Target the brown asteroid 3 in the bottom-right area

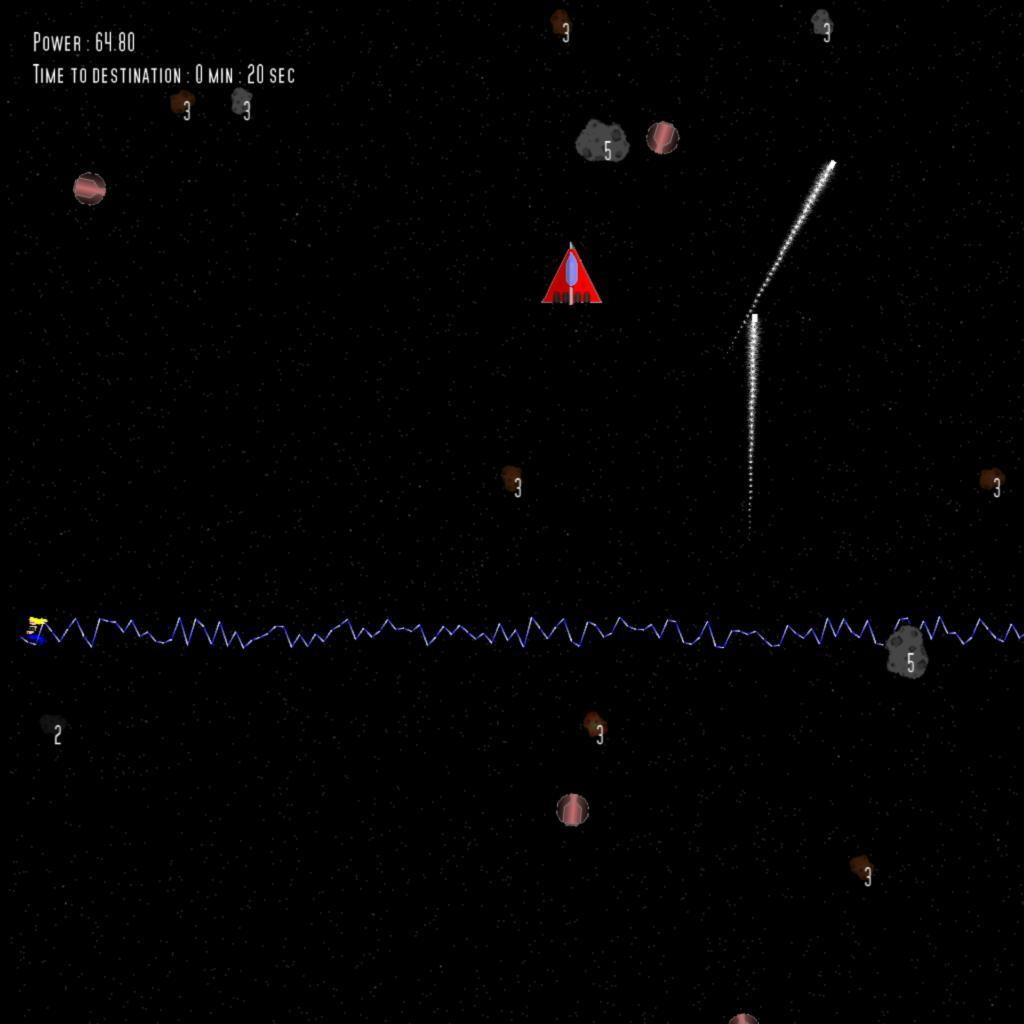pos(862,868)
